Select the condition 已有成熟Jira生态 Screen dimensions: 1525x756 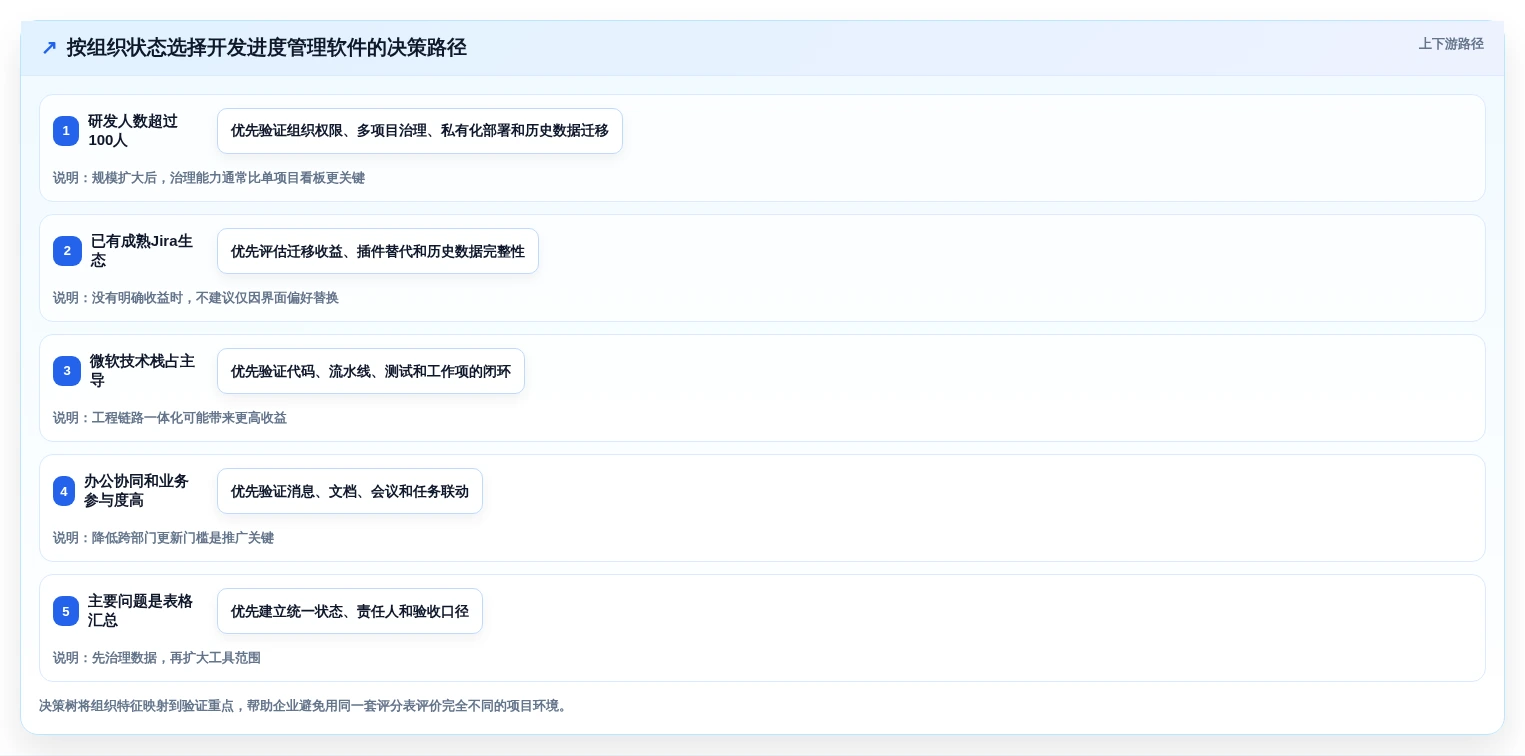click(142, 251)
